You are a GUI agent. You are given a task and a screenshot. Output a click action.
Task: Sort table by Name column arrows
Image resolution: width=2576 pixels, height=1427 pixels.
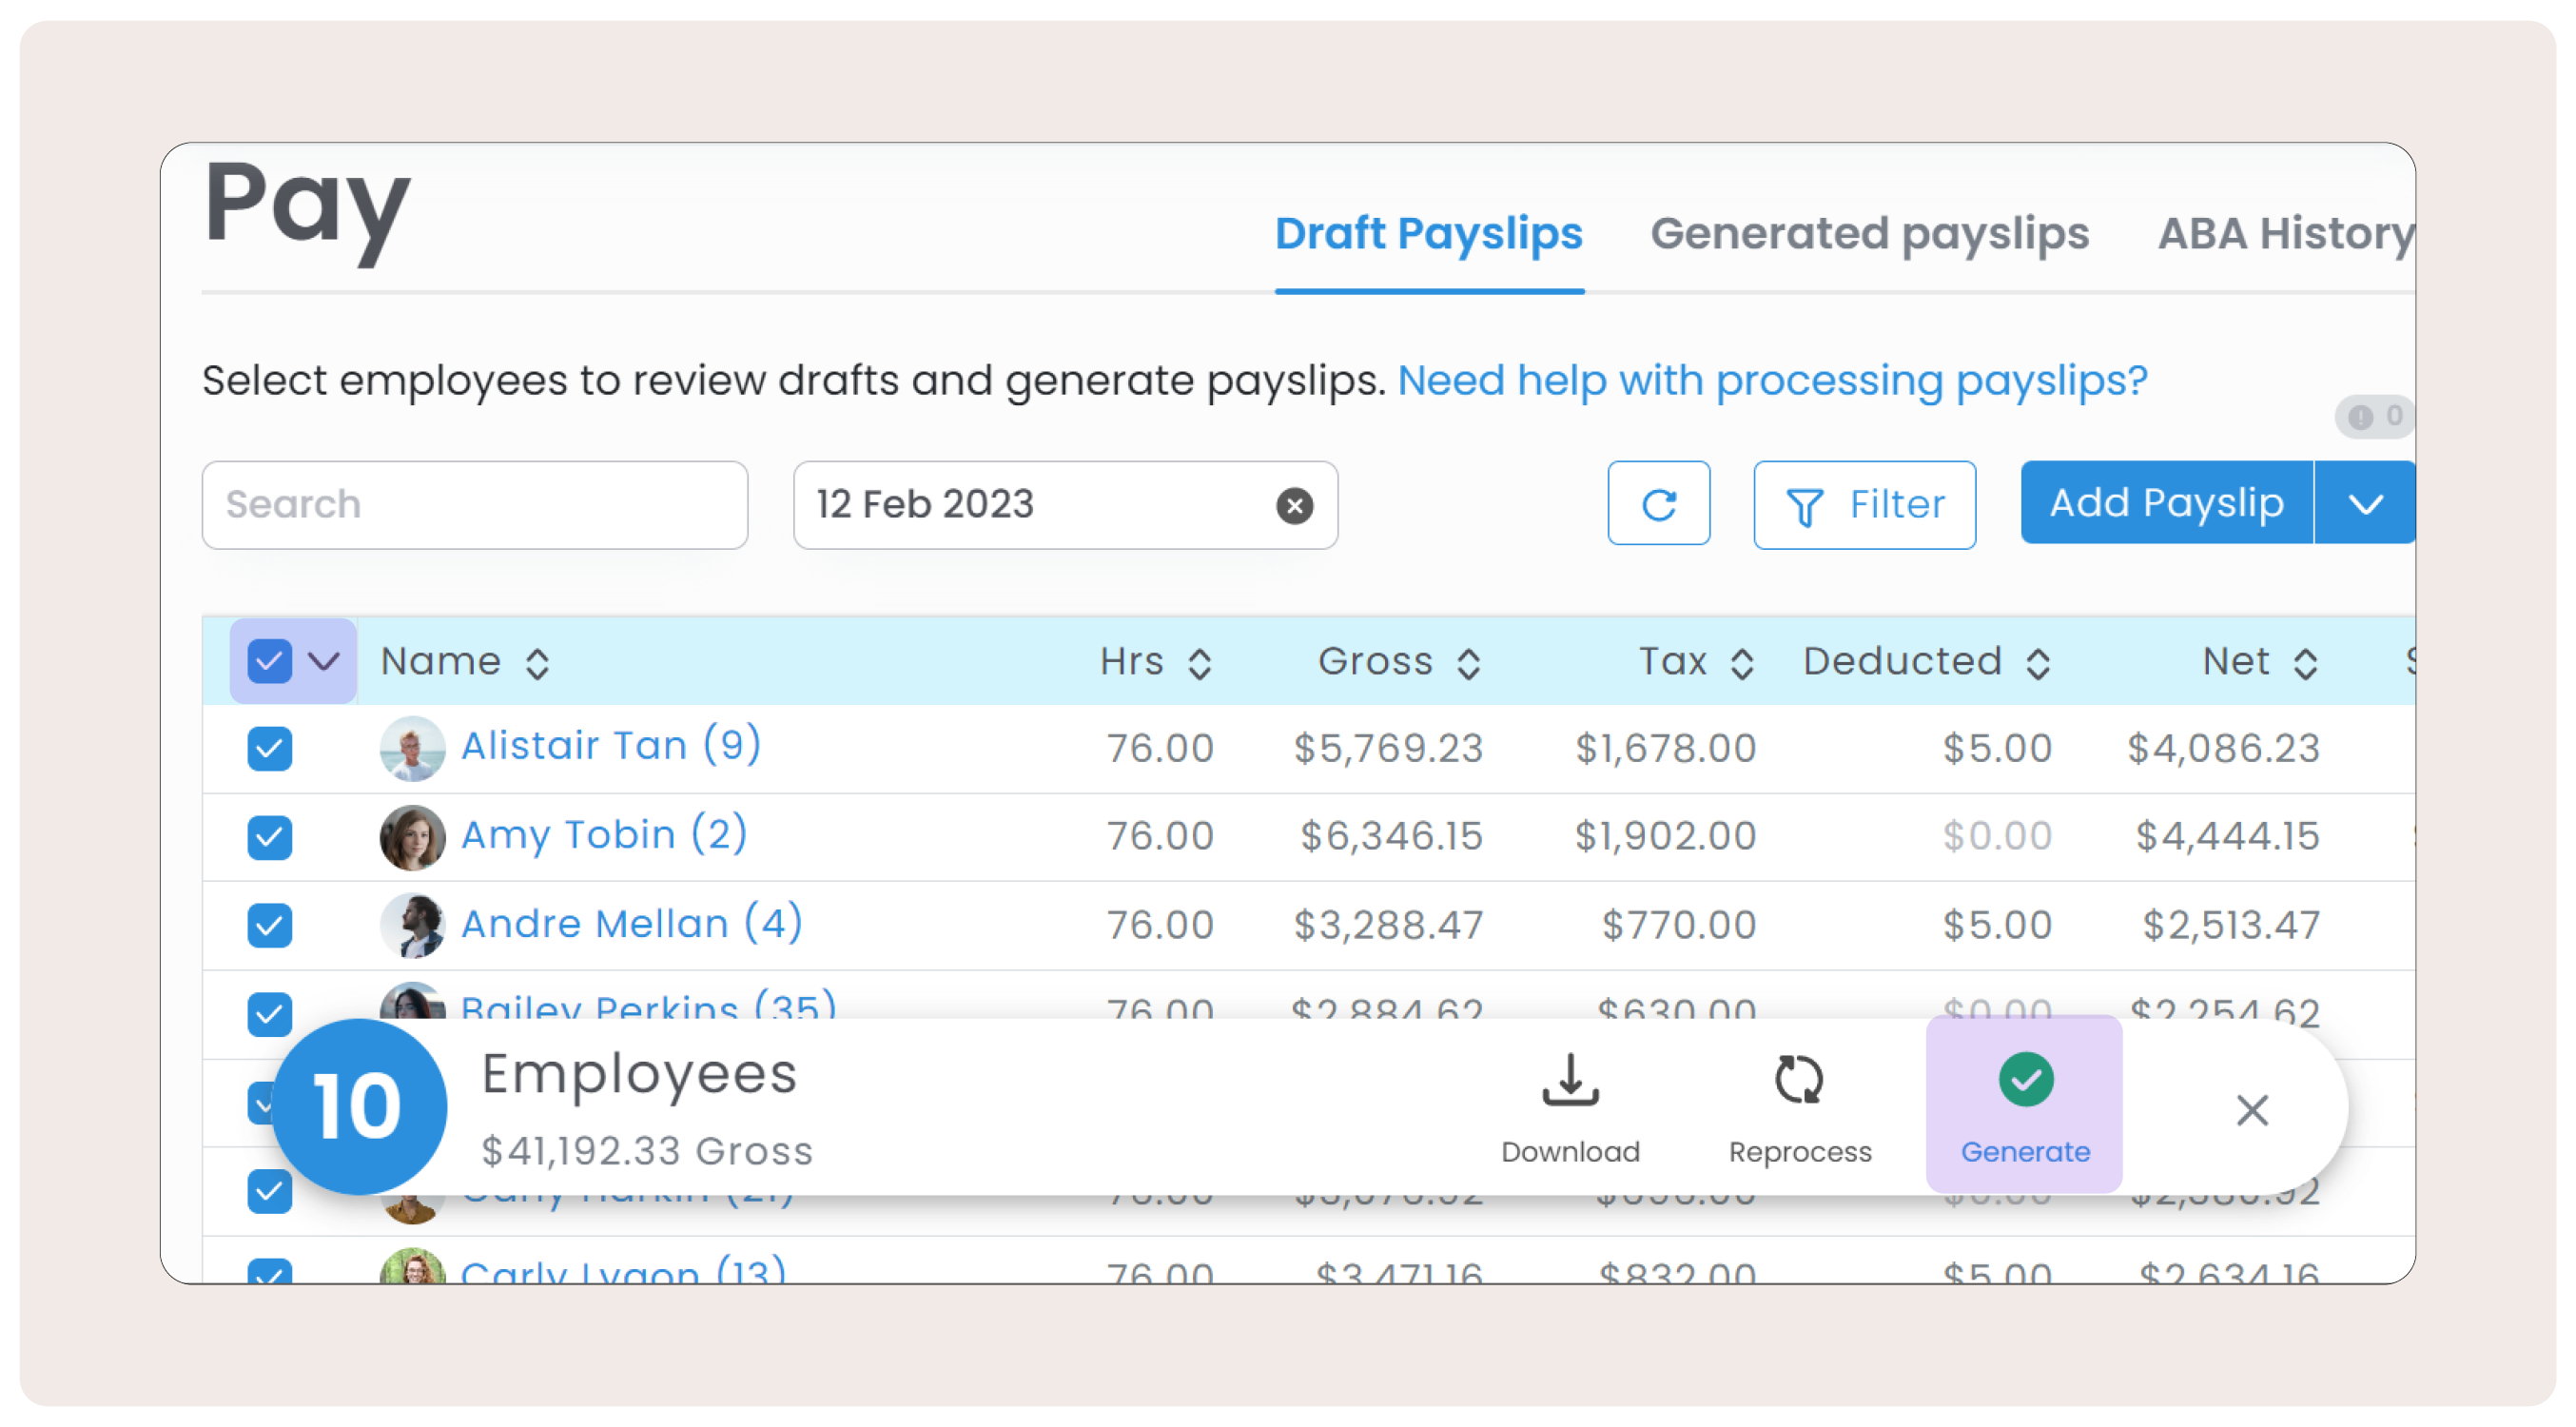click(538, 663)
